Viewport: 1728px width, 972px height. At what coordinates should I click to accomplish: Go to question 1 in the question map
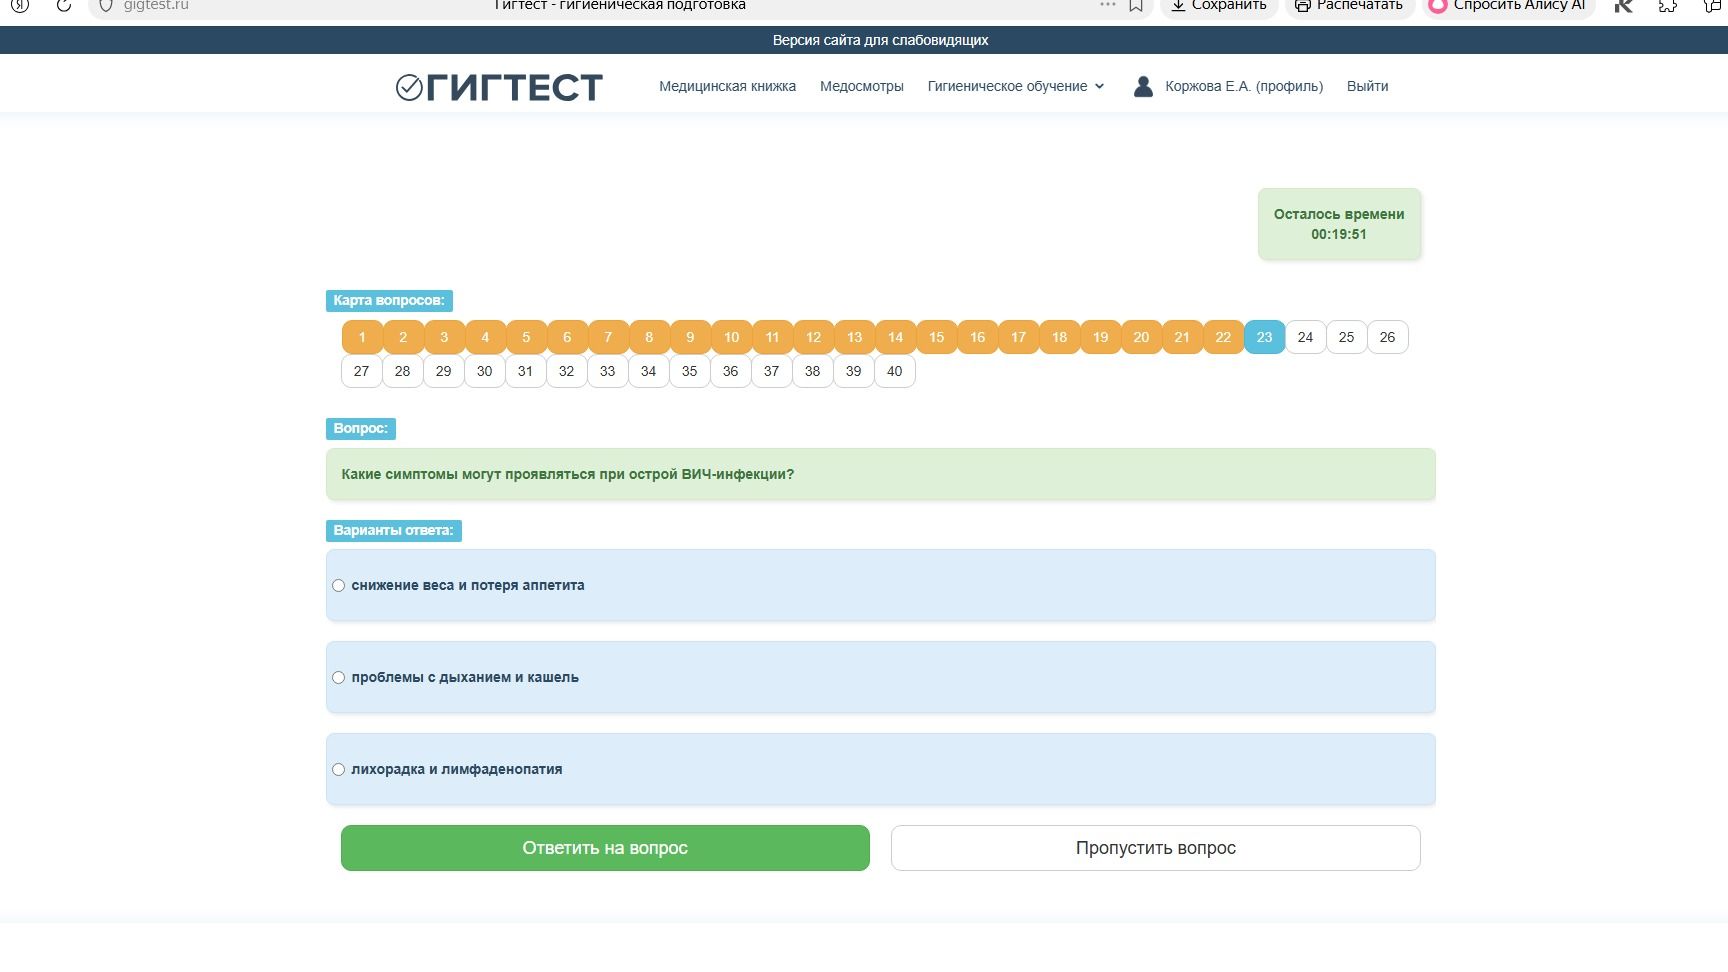tap(362, 337)
